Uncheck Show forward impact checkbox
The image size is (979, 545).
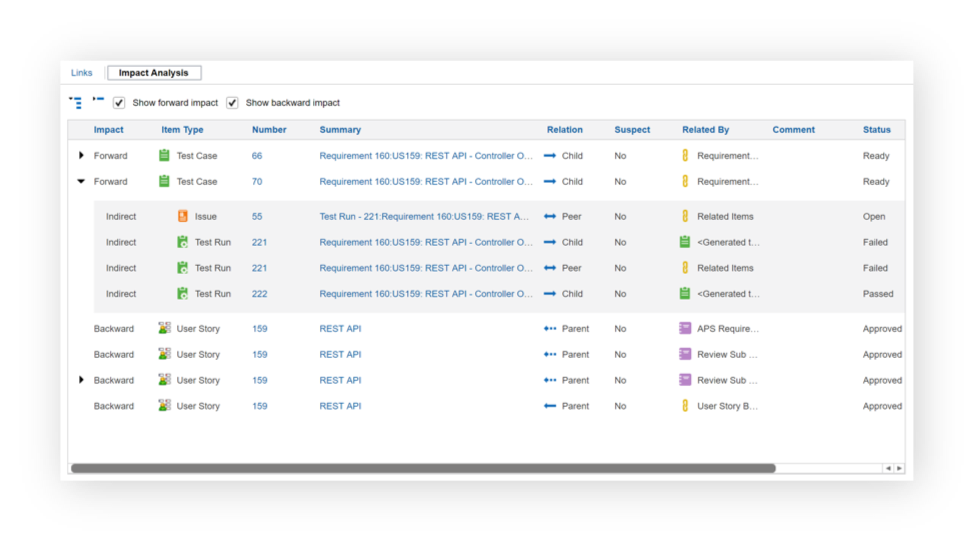(119, 103)
